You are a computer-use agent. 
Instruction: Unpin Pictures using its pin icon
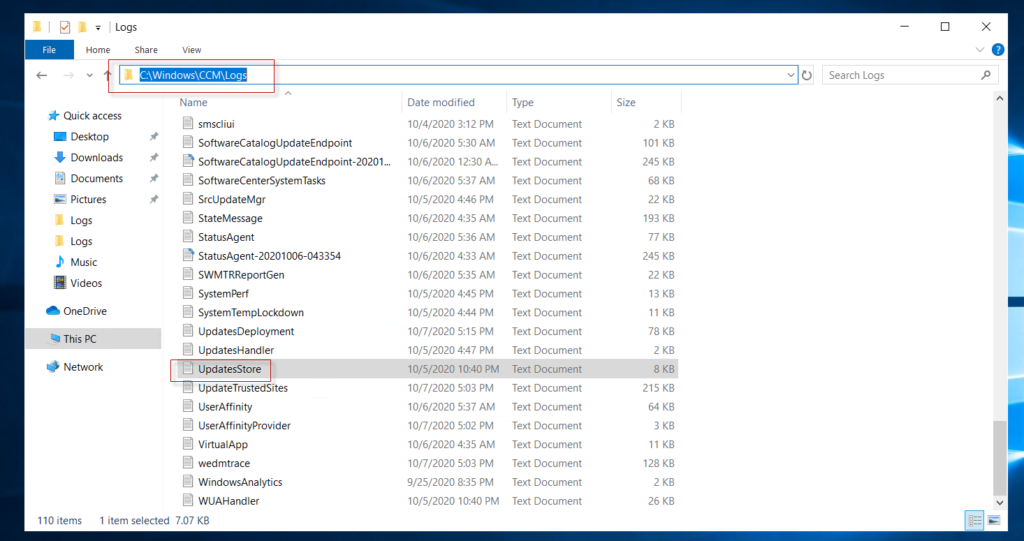pyautogui.click(x=154, y=199)
